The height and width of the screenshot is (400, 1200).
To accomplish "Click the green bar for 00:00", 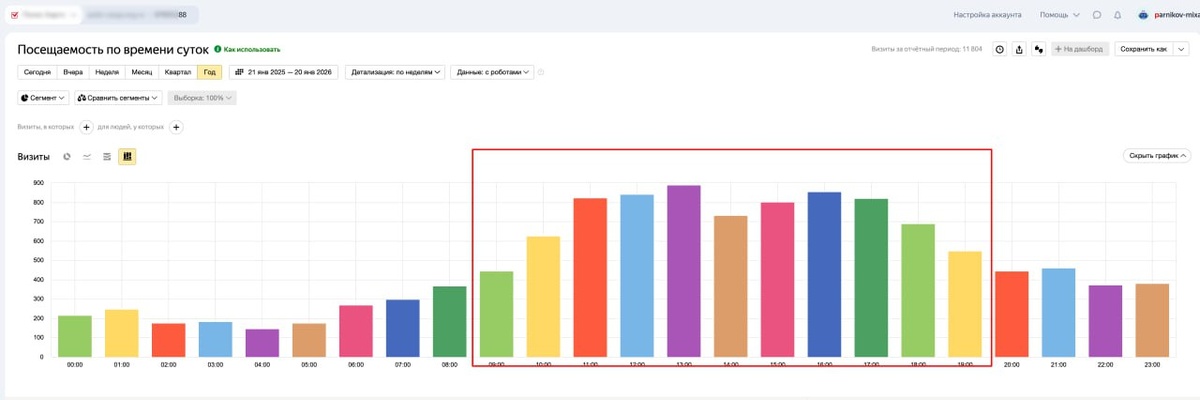I will (75, 336).
